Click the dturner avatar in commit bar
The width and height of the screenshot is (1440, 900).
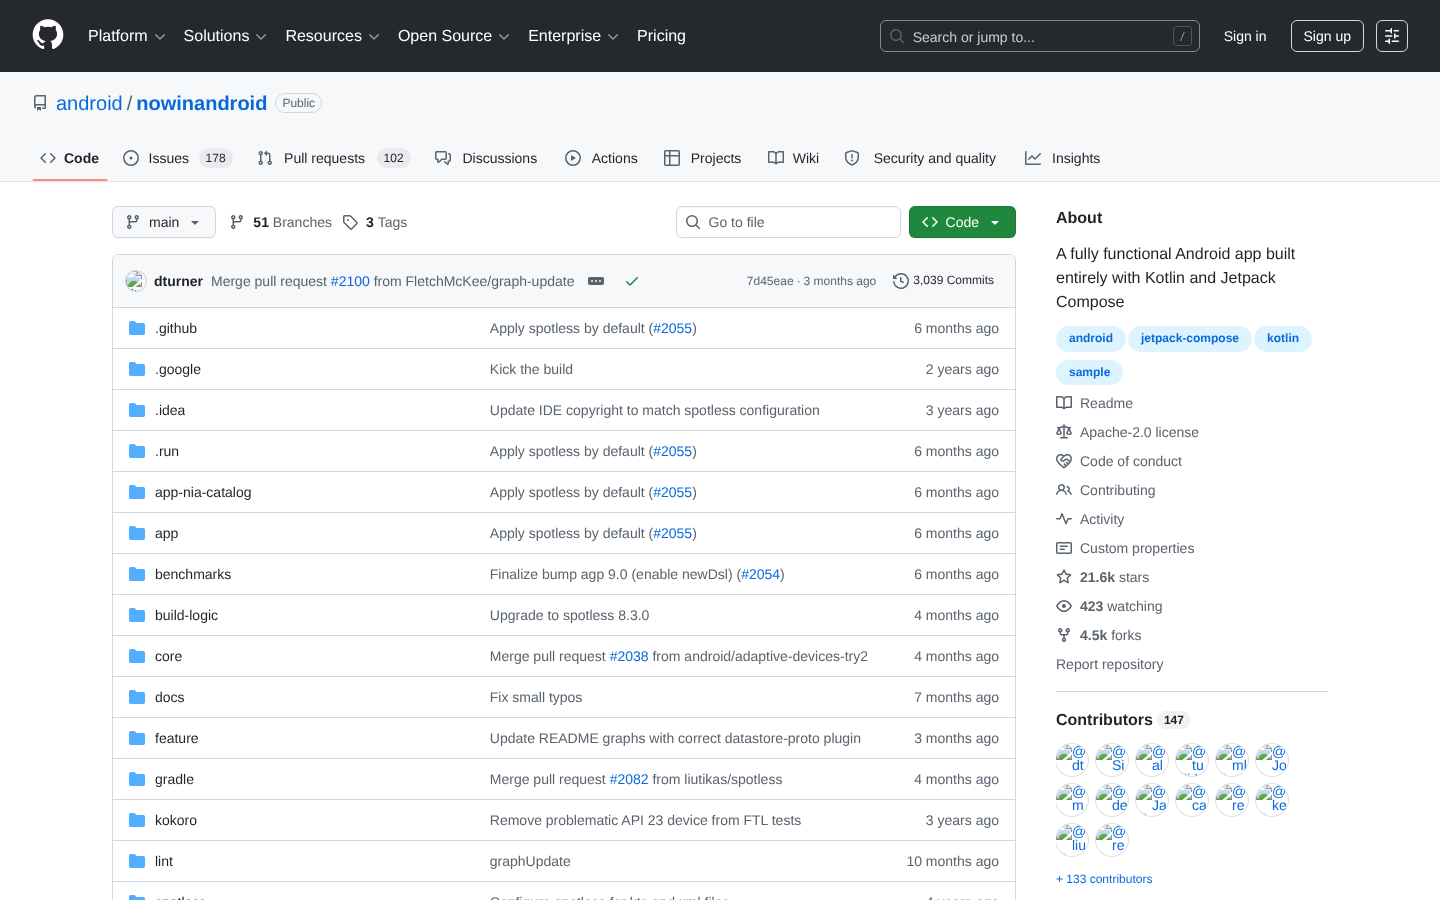(x=136, y=281)
